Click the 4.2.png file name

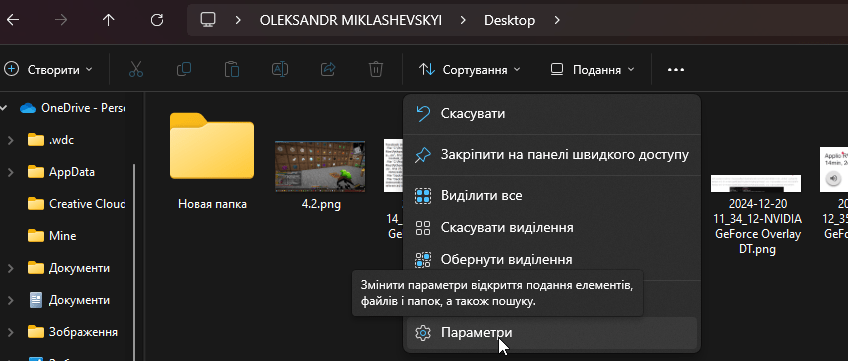tap(321, 205)
